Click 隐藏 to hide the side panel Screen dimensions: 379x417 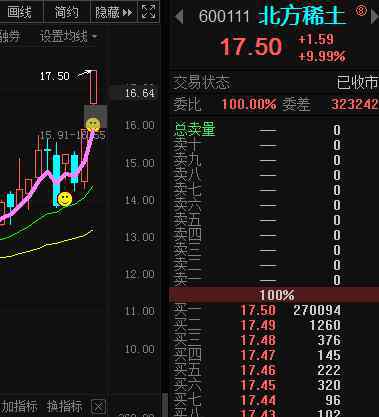click(114, 13)
